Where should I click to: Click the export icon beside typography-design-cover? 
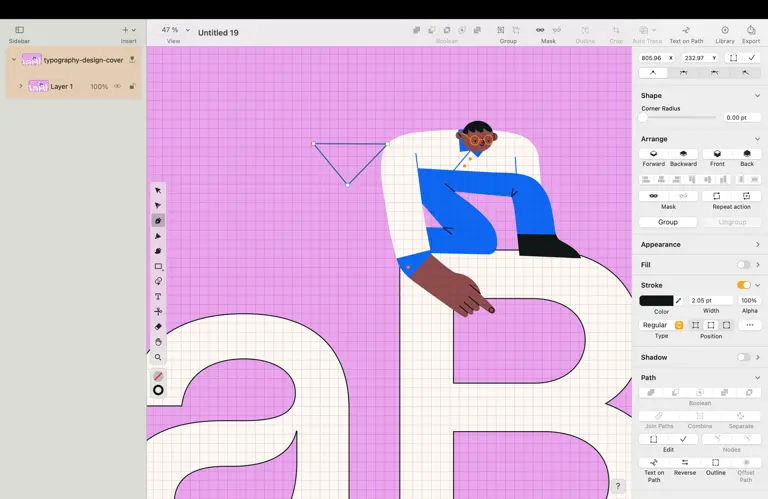(132, 60)
